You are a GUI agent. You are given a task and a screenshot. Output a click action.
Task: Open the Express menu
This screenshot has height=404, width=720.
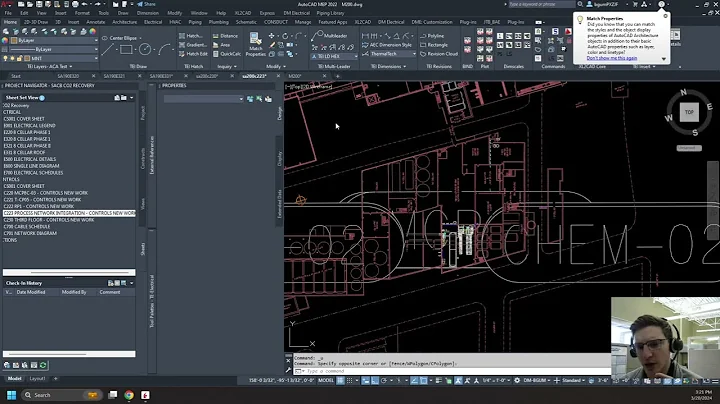coord(267,13)
